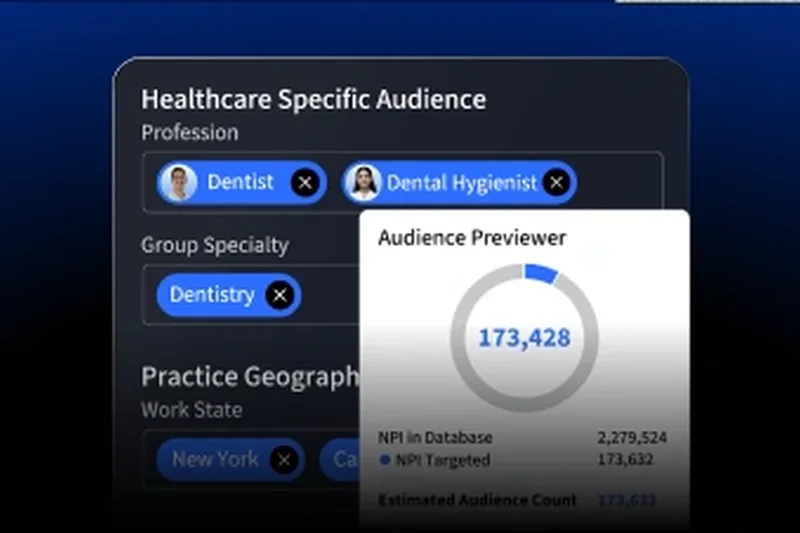Image resolution: width=800 pixels, height=533 pixels.
Task: Remove the Dentist profession chip
Action: click(x=306, y=183)
